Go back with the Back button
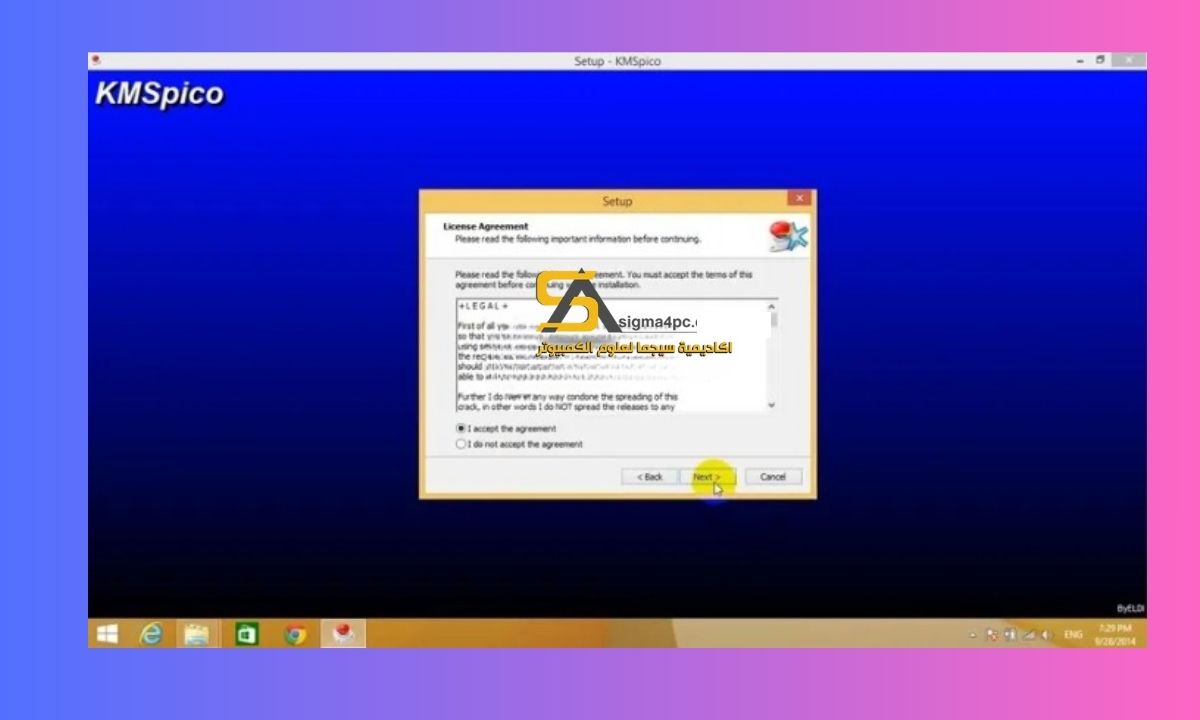This screenshot has height=720, width=1200. click(x=650, y=477)
